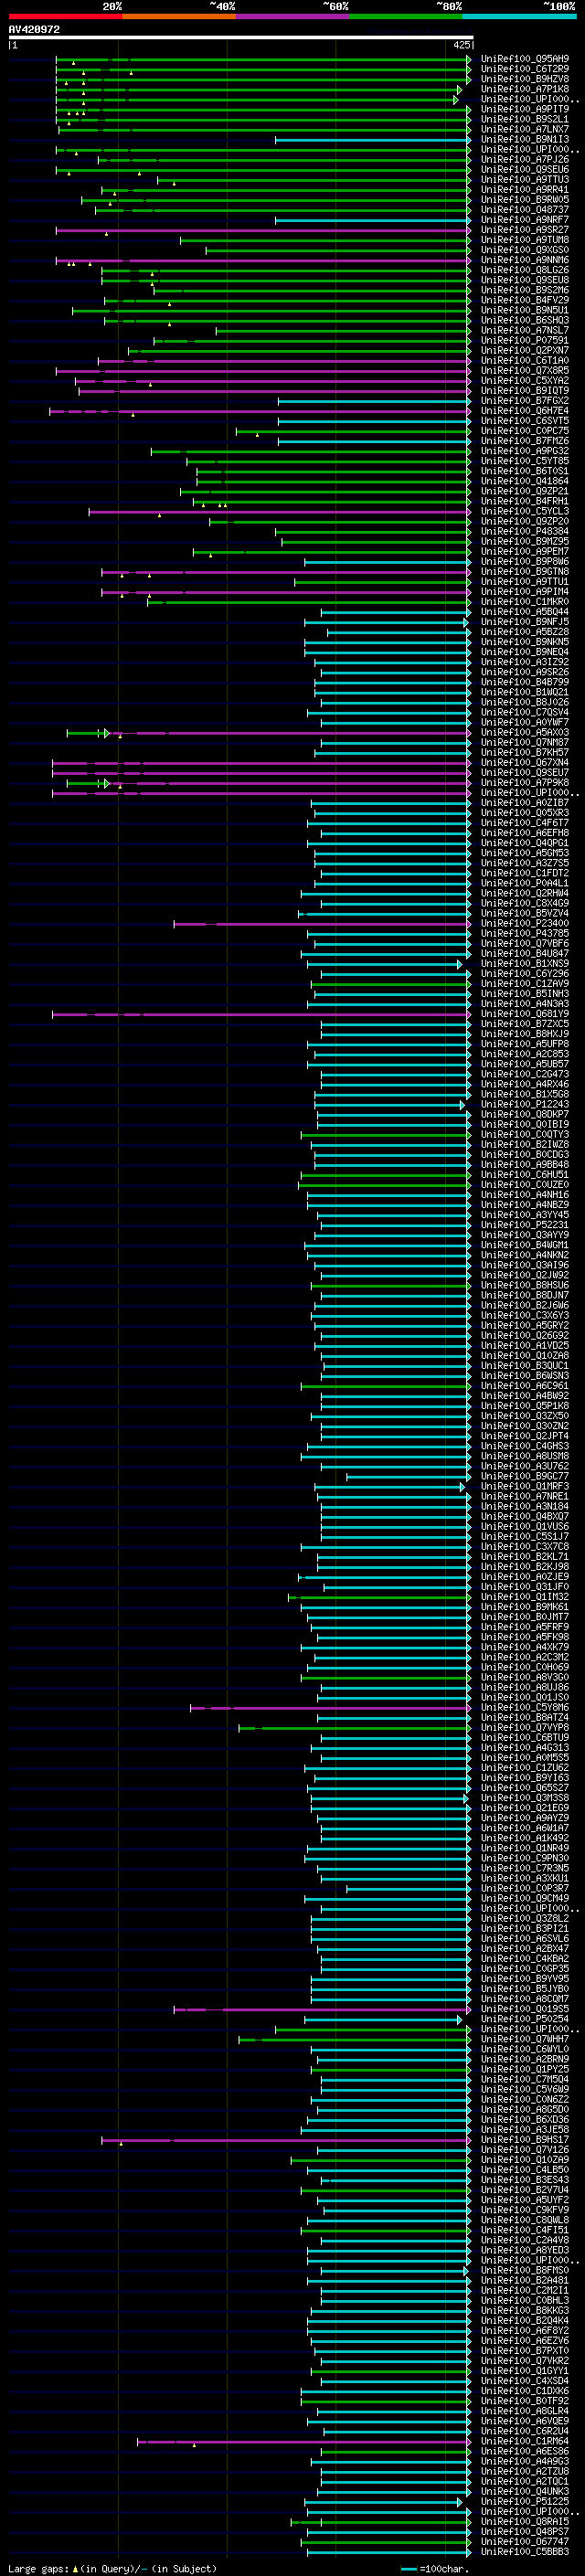Open hit UniRef100_A9SR27
Image resolution: width=585 pixels, height=2576 pixels.
coord(524,230)
